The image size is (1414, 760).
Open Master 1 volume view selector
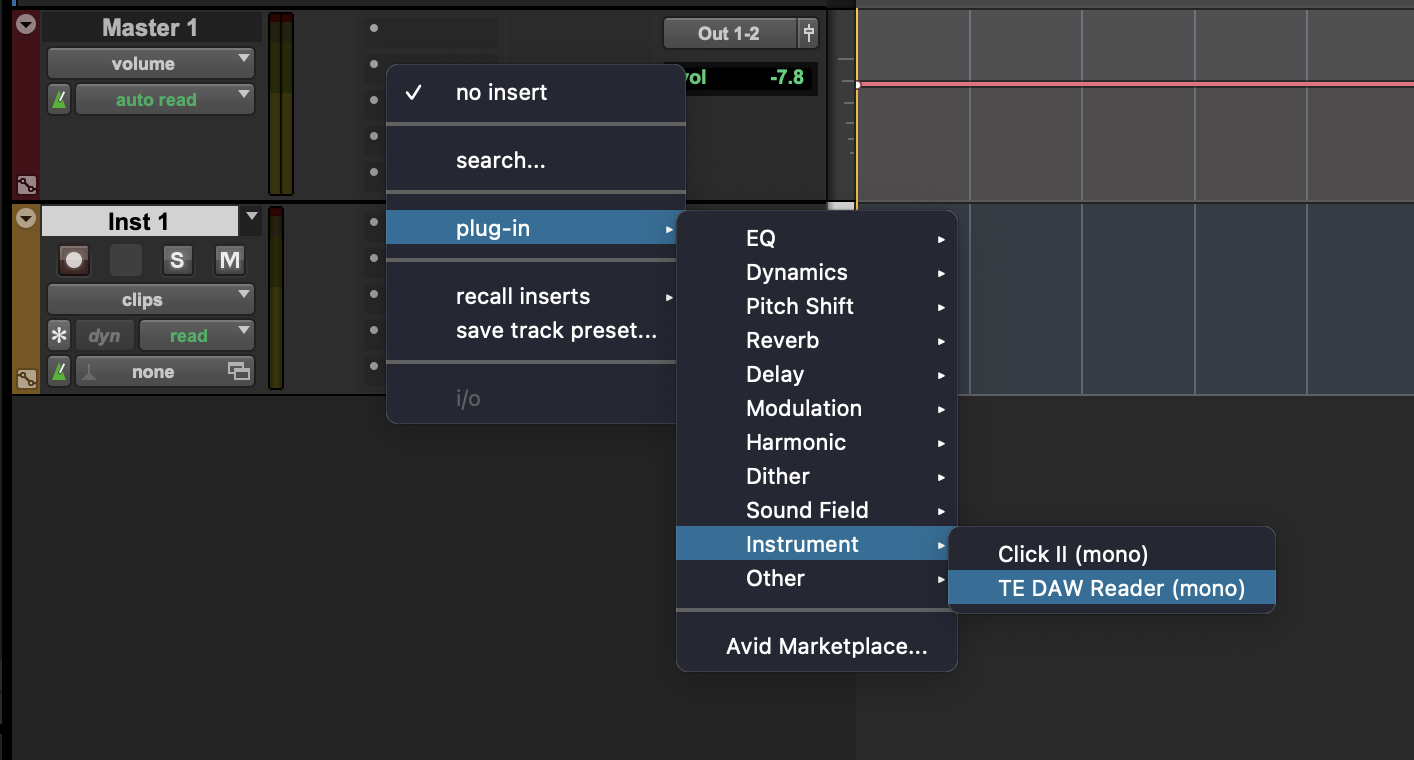click(151, 64)
